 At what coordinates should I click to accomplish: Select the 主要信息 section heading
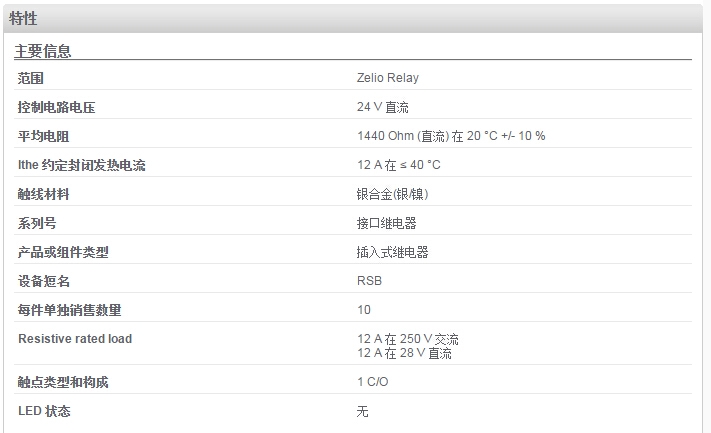pos(43,51)
